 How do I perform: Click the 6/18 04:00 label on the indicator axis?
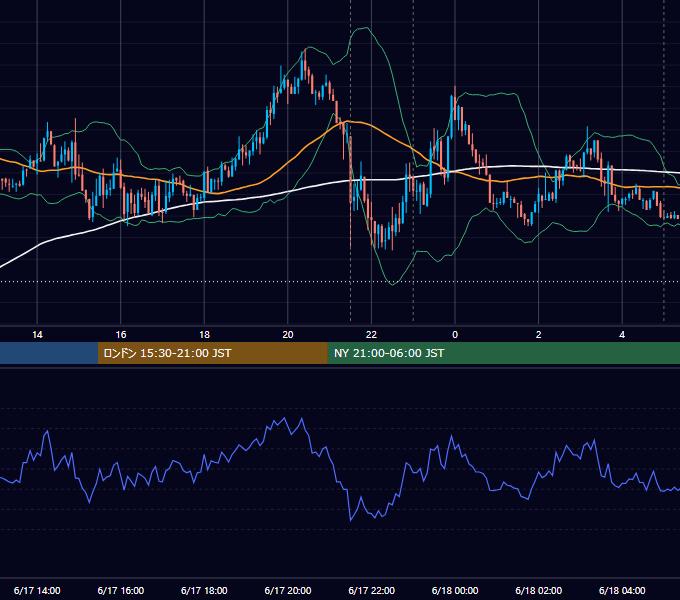[x=622, y=590]
